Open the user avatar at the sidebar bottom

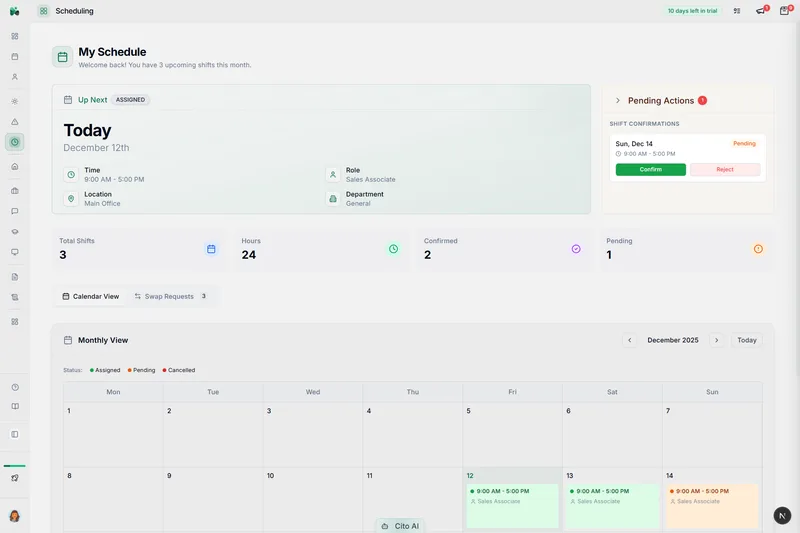point(14,516)
